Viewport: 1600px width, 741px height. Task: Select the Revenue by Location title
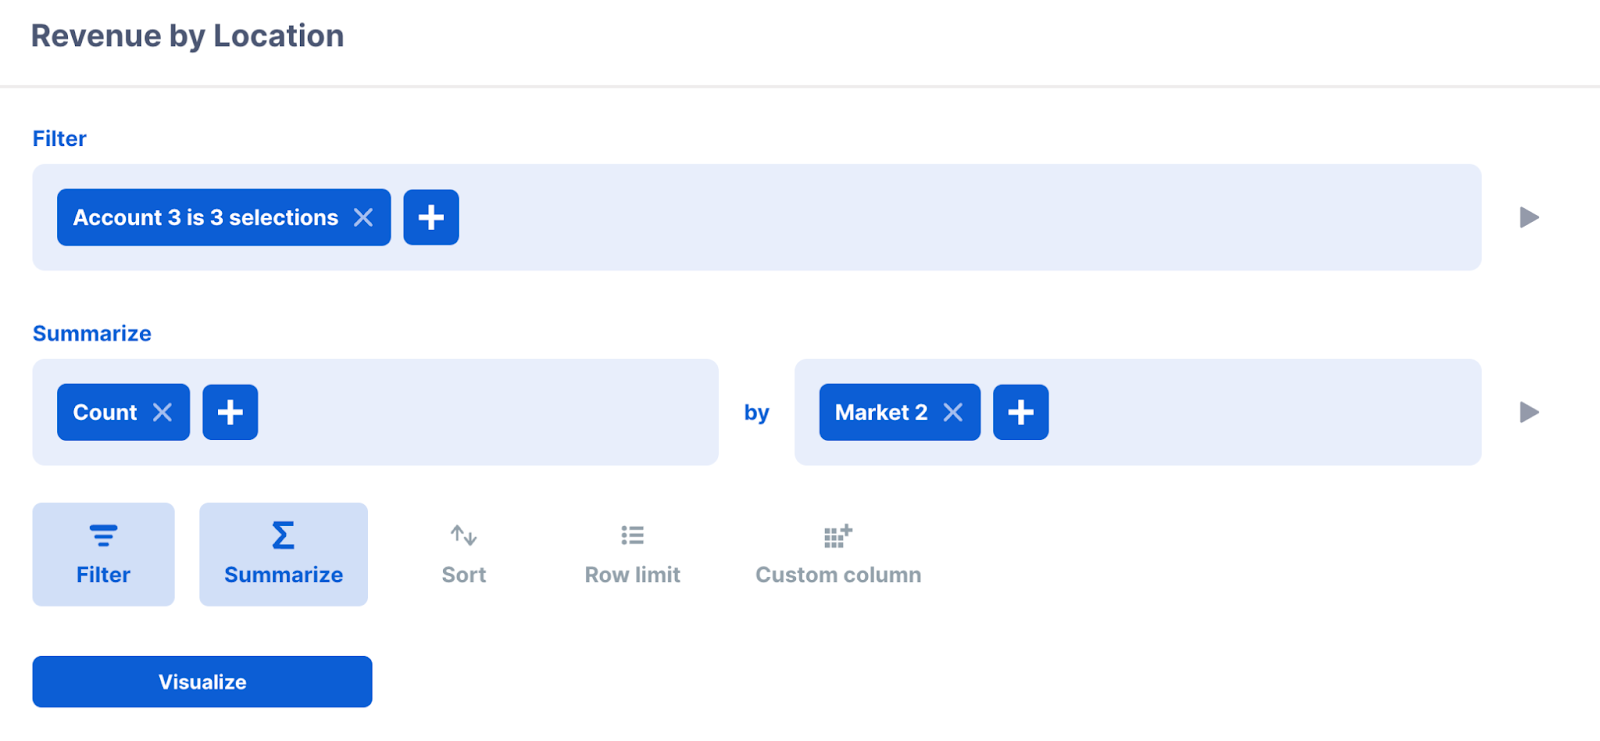tap(187, 36)
